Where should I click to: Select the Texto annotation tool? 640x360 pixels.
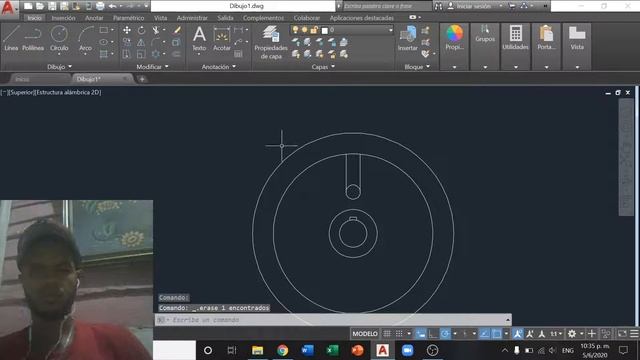point(199,38)
